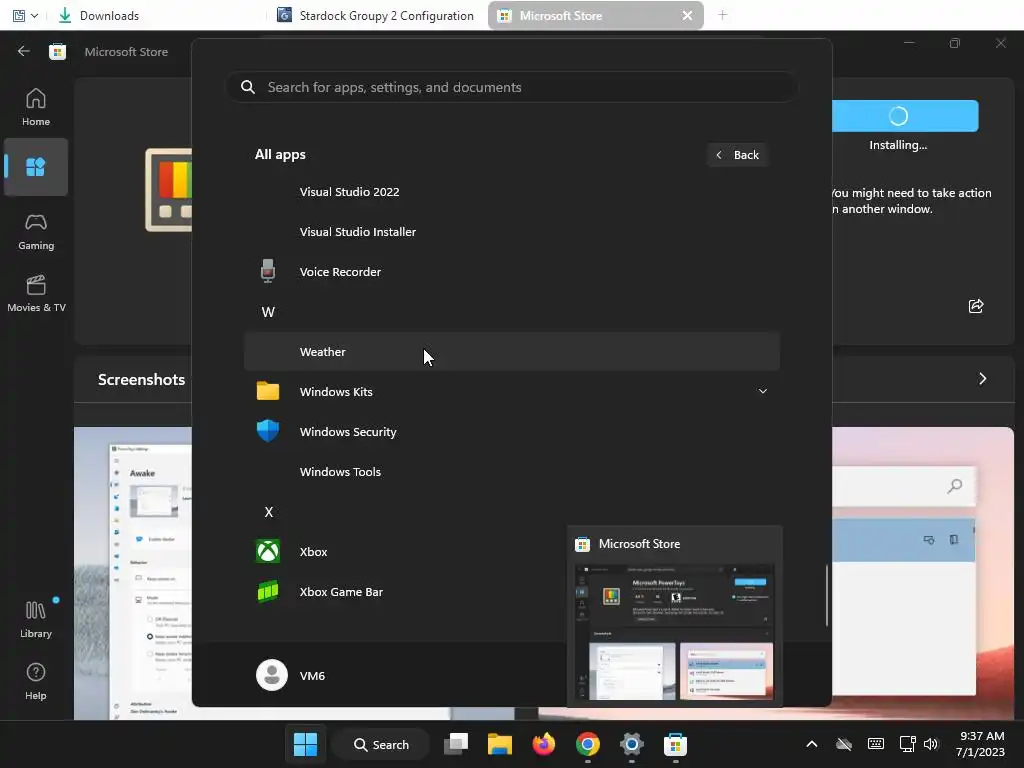
Task: Open Visual Studio Installer entry
Action: click(x=511, y=232)
